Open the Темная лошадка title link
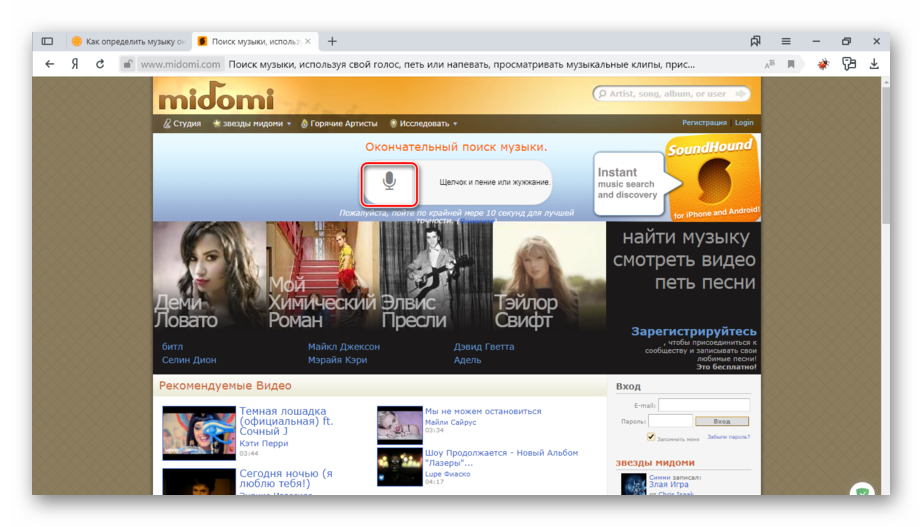The image size is (922, 527). point(286,421)
